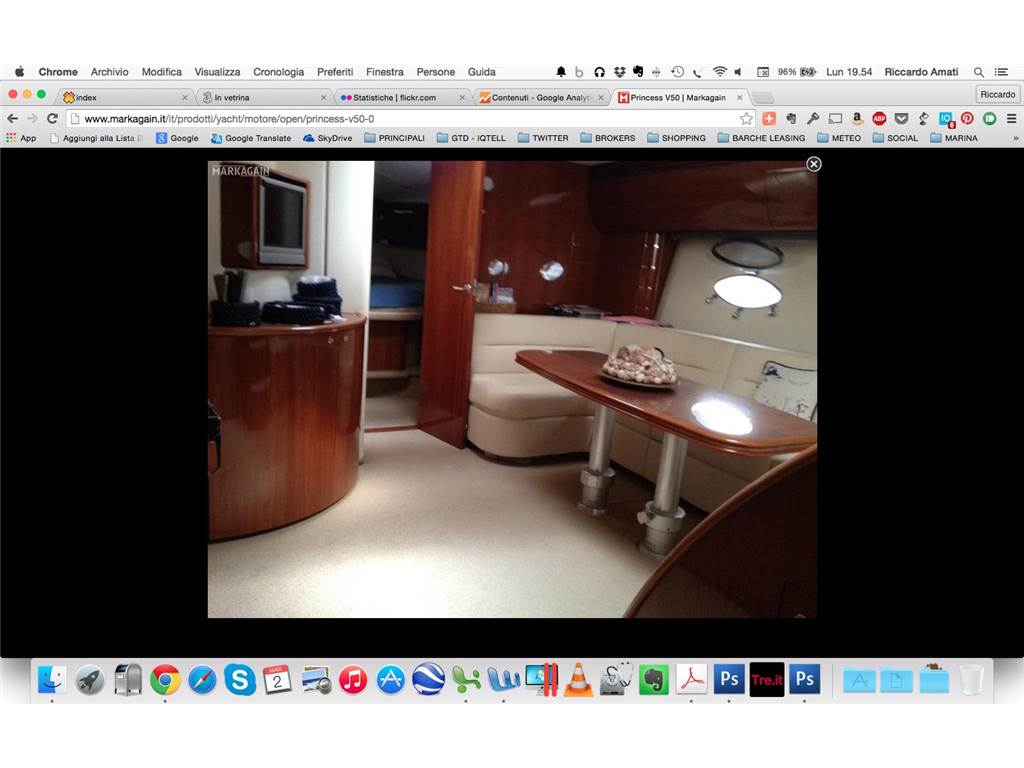1024x768 pixels.
Task: Open Chrome hamburger menu
Action: pos(1012,119)
